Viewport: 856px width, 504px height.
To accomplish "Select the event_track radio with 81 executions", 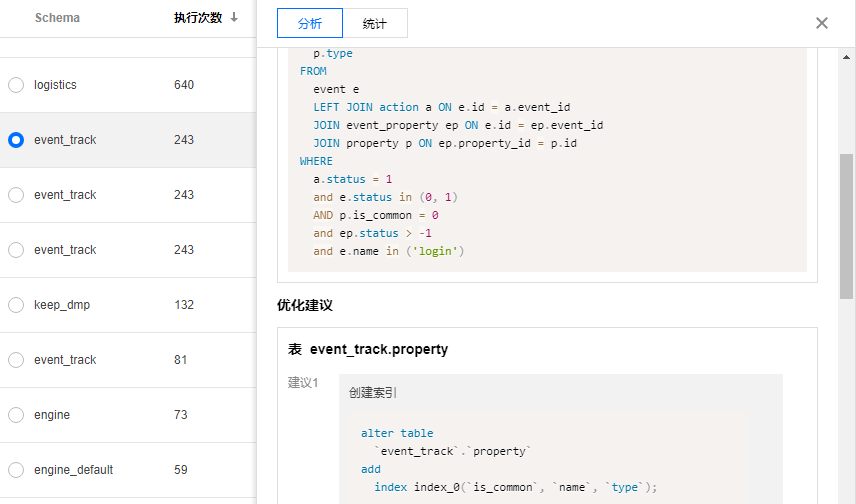I will click(16, 360).
